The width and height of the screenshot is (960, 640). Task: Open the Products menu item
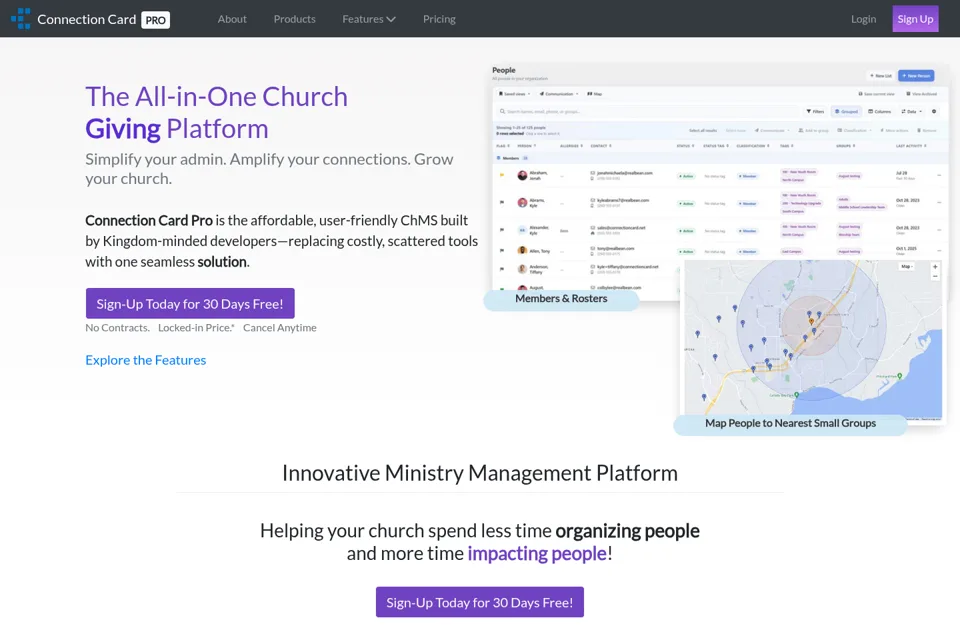point(294,19)
